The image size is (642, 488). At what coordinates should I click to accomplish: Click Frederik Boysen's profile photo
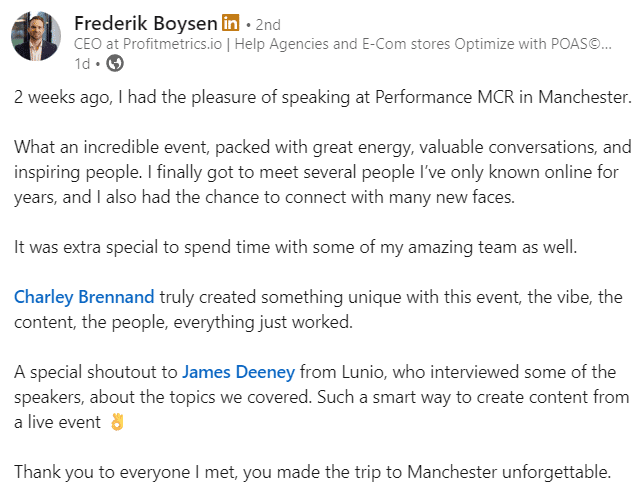[x=36, y=37]
